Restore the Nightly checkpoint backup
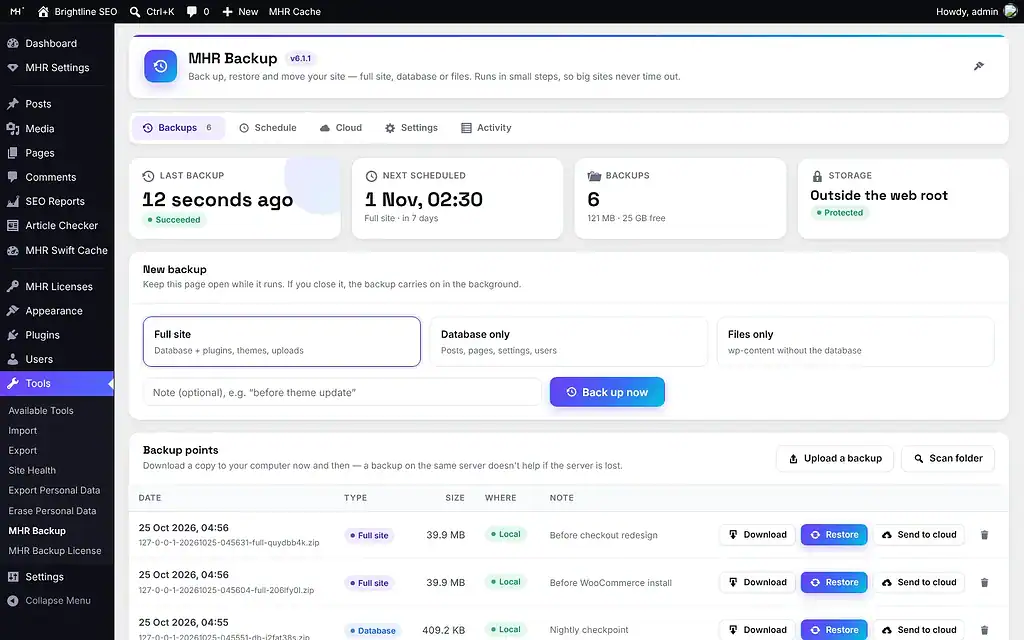The image size is (1024, 640). pyautogui.click(x=834, y=630)
